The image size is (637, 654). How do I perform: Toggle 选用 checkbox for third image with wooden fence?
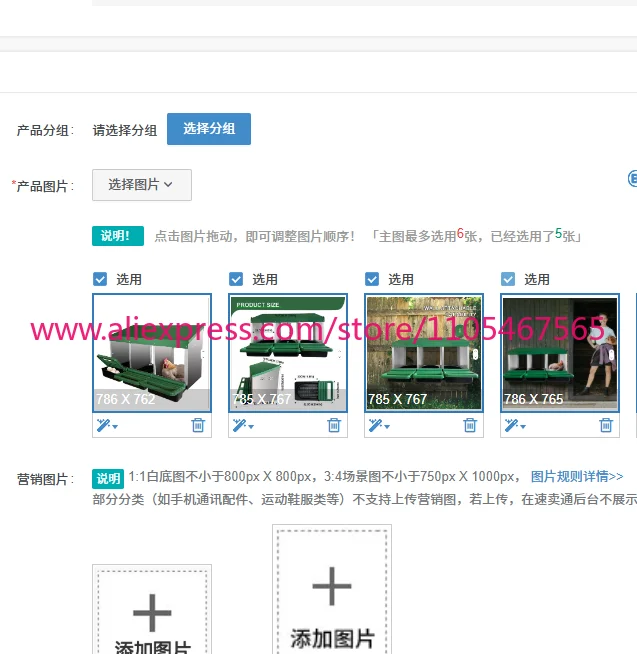[372, 279]
